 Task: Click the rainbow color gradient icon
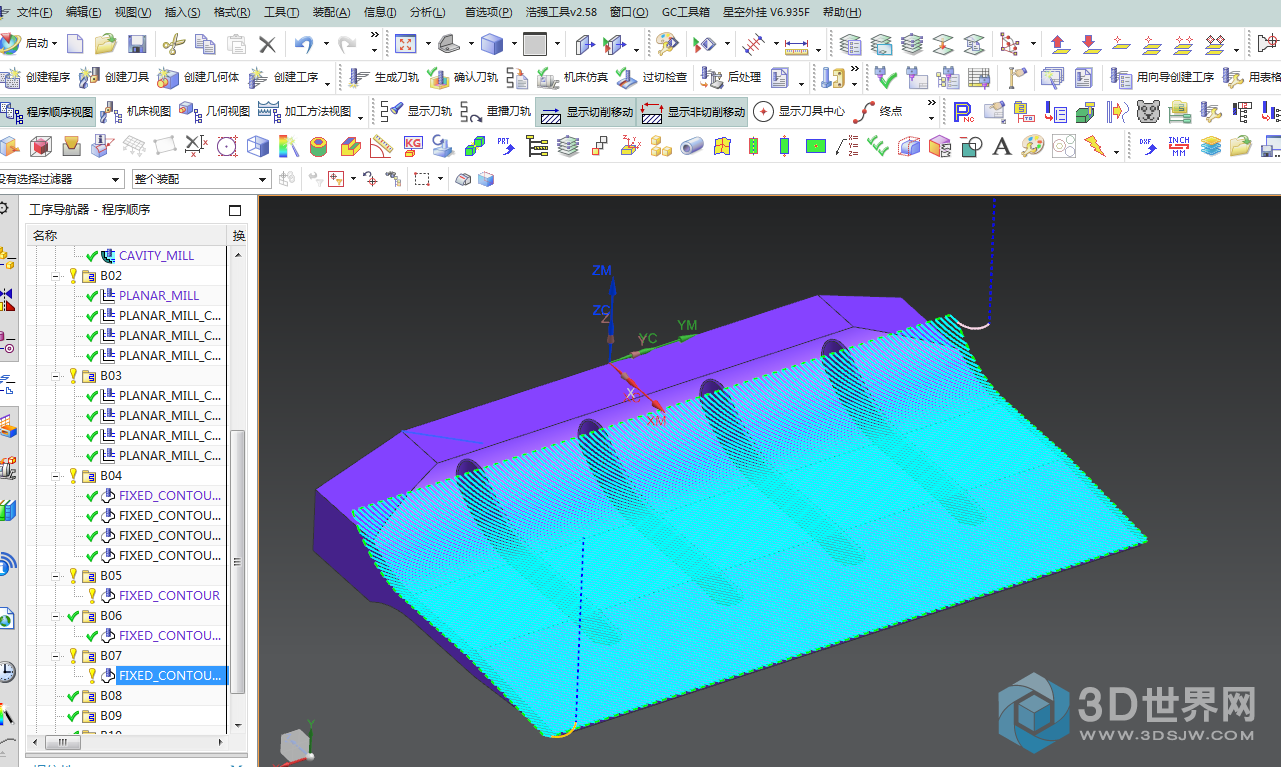point(288,147)
